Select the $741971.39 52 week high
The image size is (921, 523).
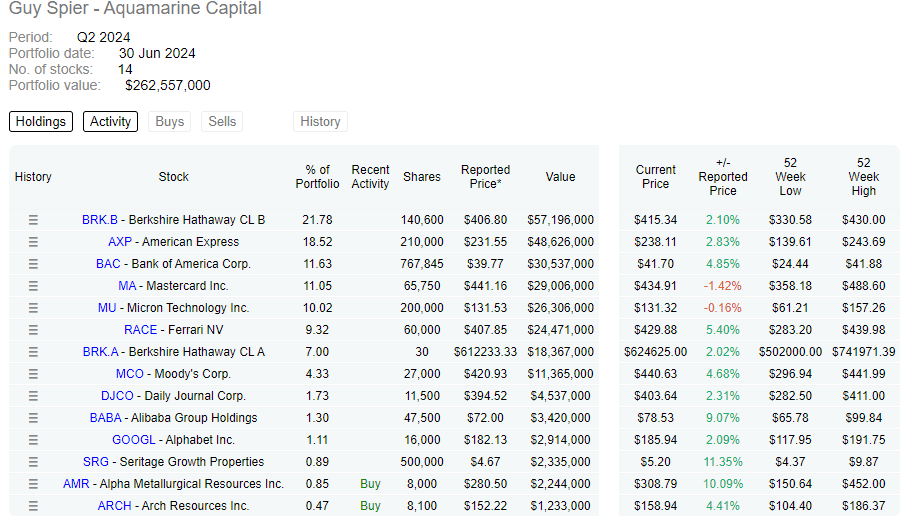point(863,352)
